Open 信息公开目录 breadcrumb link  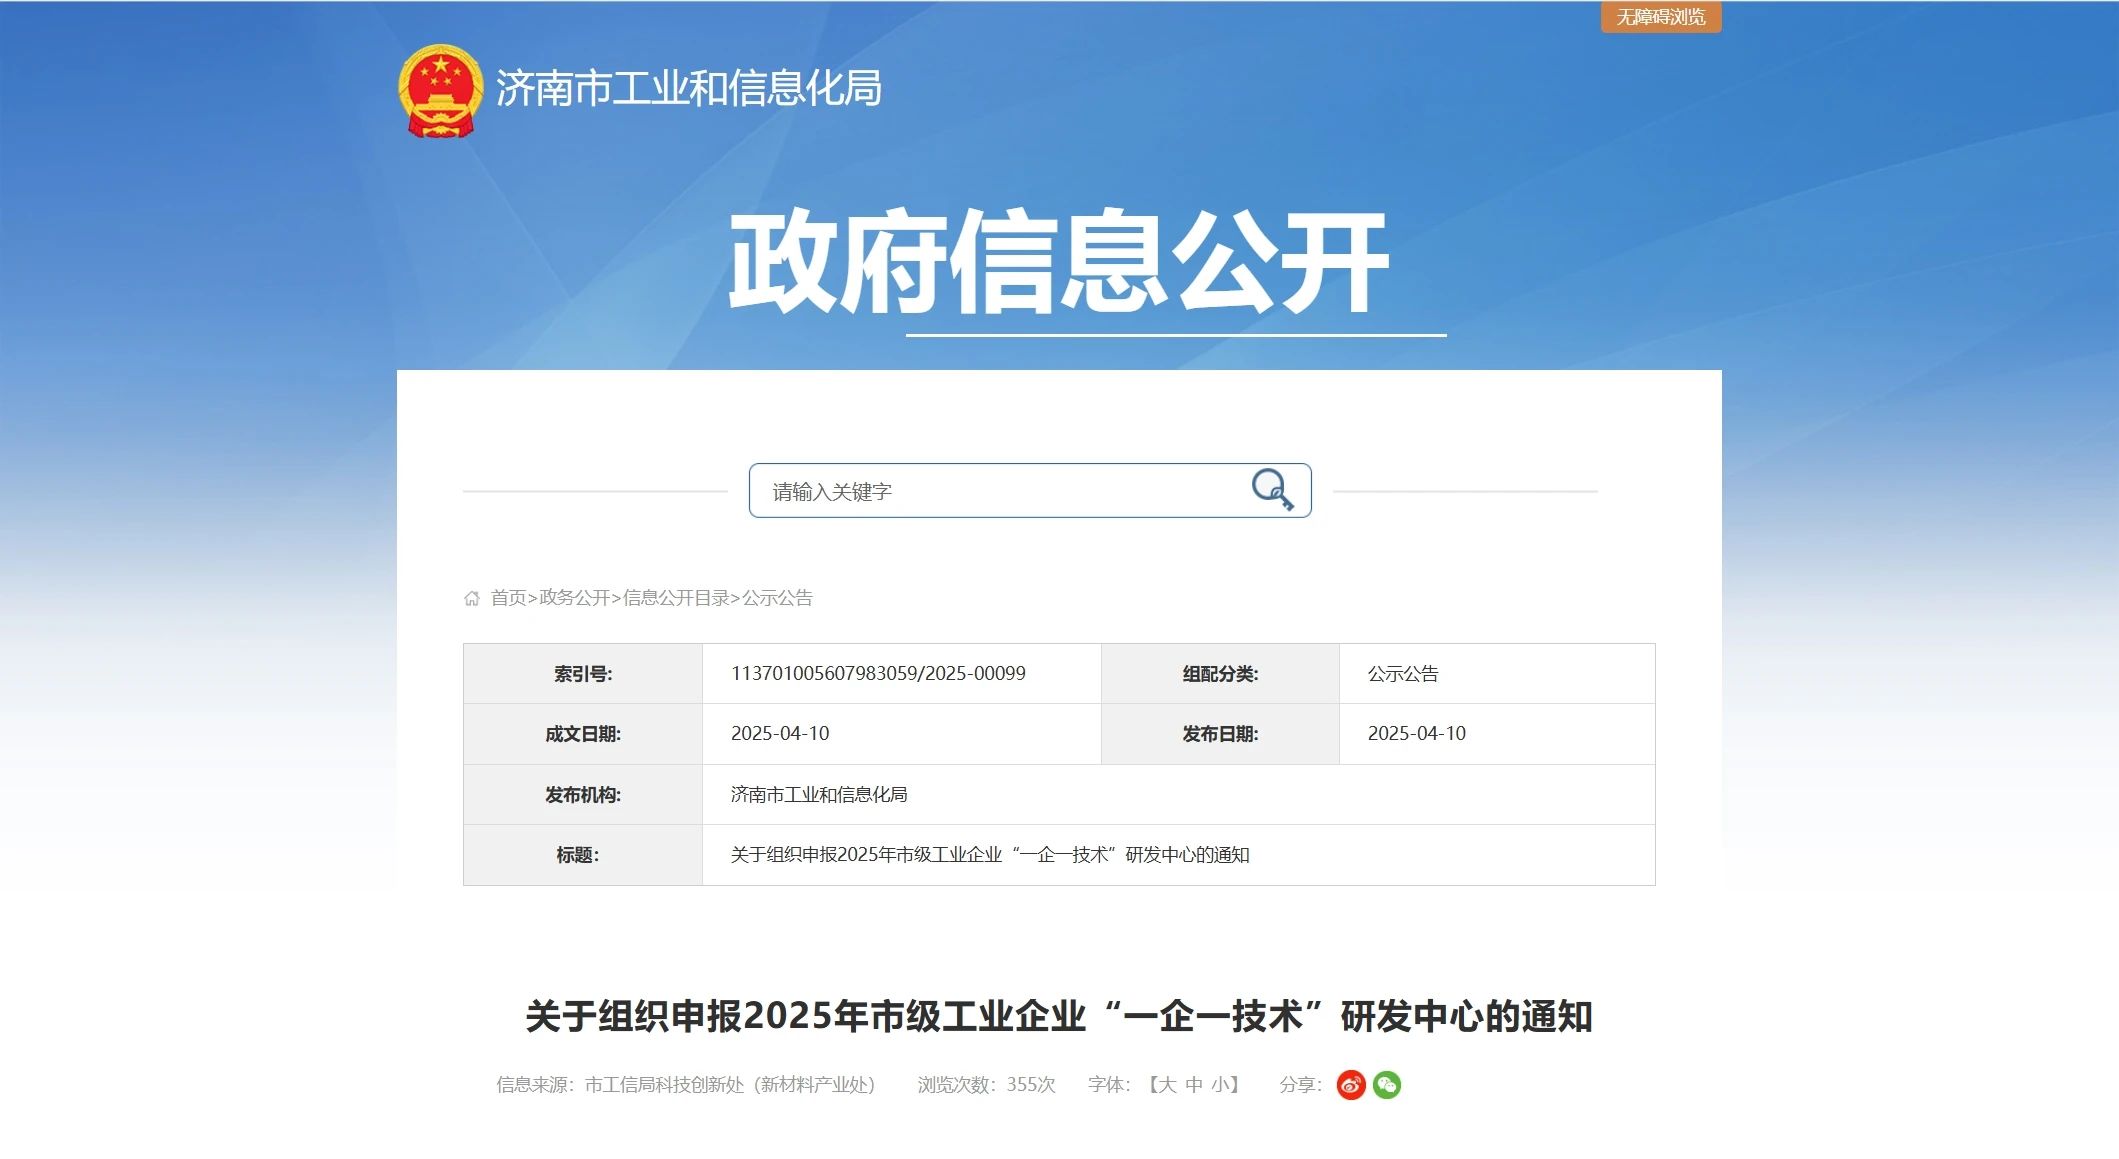[676, 598]
